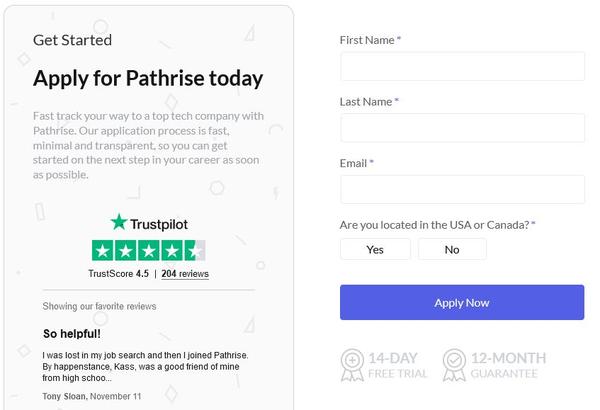Click the 12-month guarantee checkmark badge
The height and width of the screenshot is (410, 600).
454,365
